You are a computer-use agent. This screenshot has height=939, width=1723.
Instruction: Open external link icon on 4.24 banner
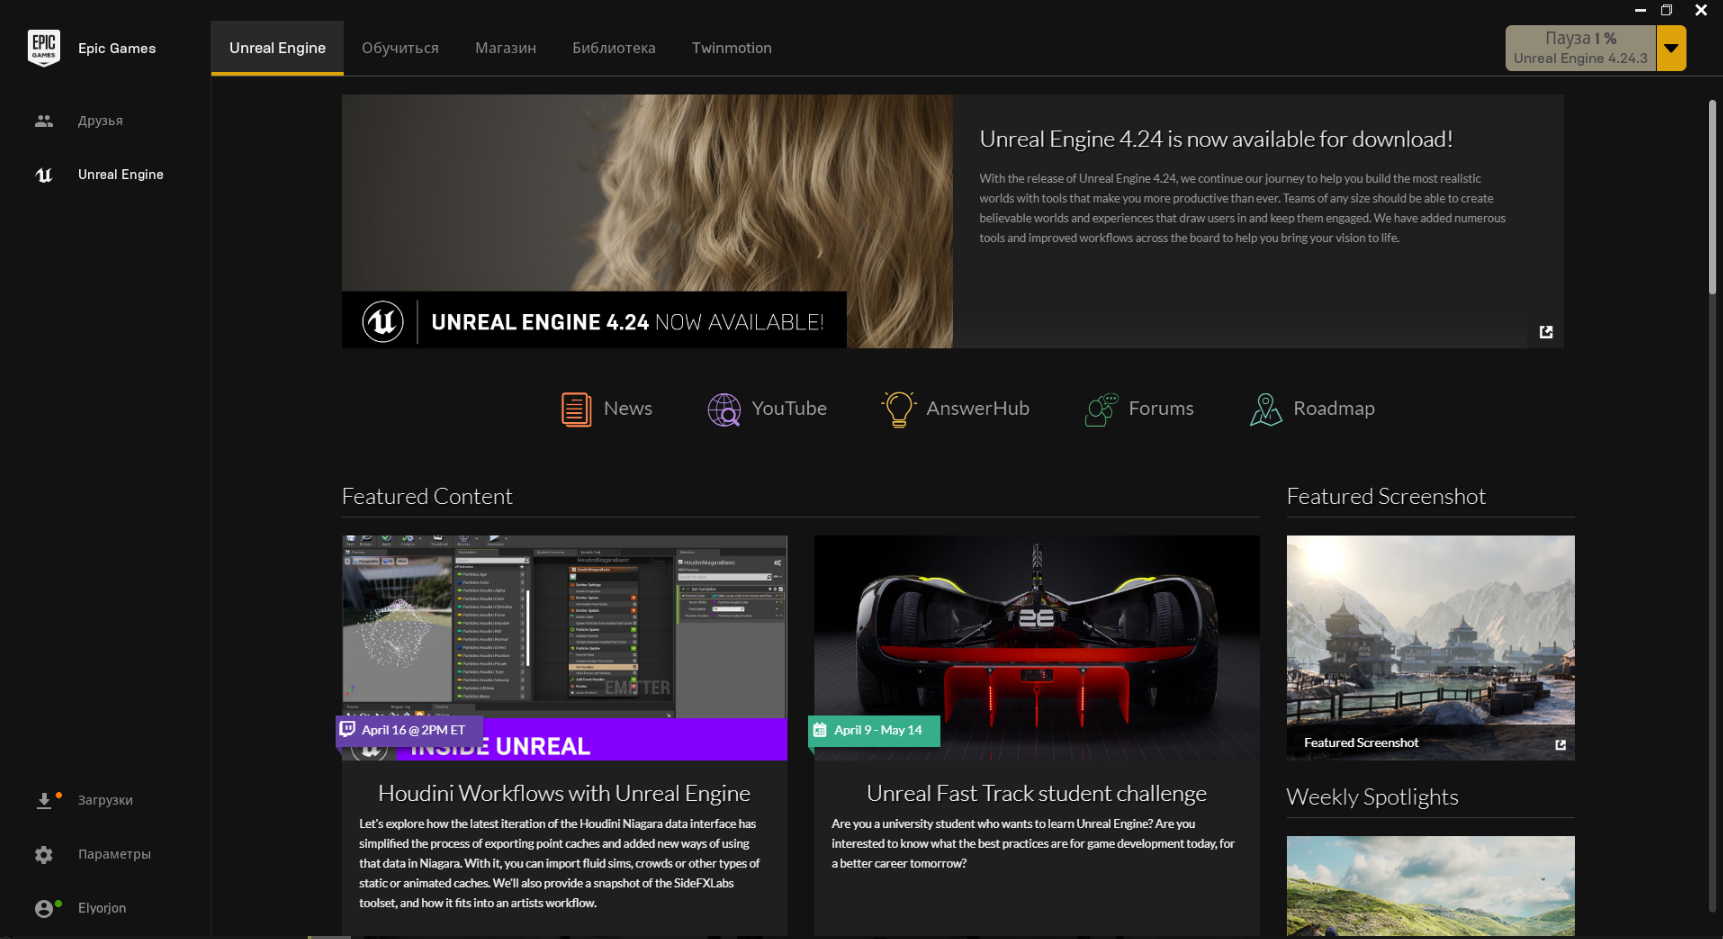(1546, 332)
